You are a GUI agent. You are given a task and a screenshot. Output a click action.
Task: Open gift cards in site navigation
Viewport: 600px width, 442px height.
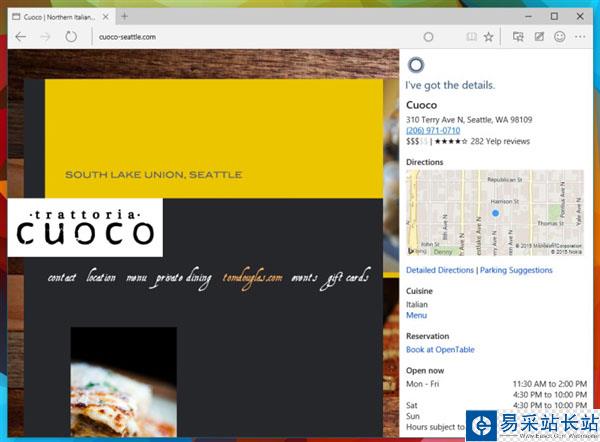click(x=346, y=277)
